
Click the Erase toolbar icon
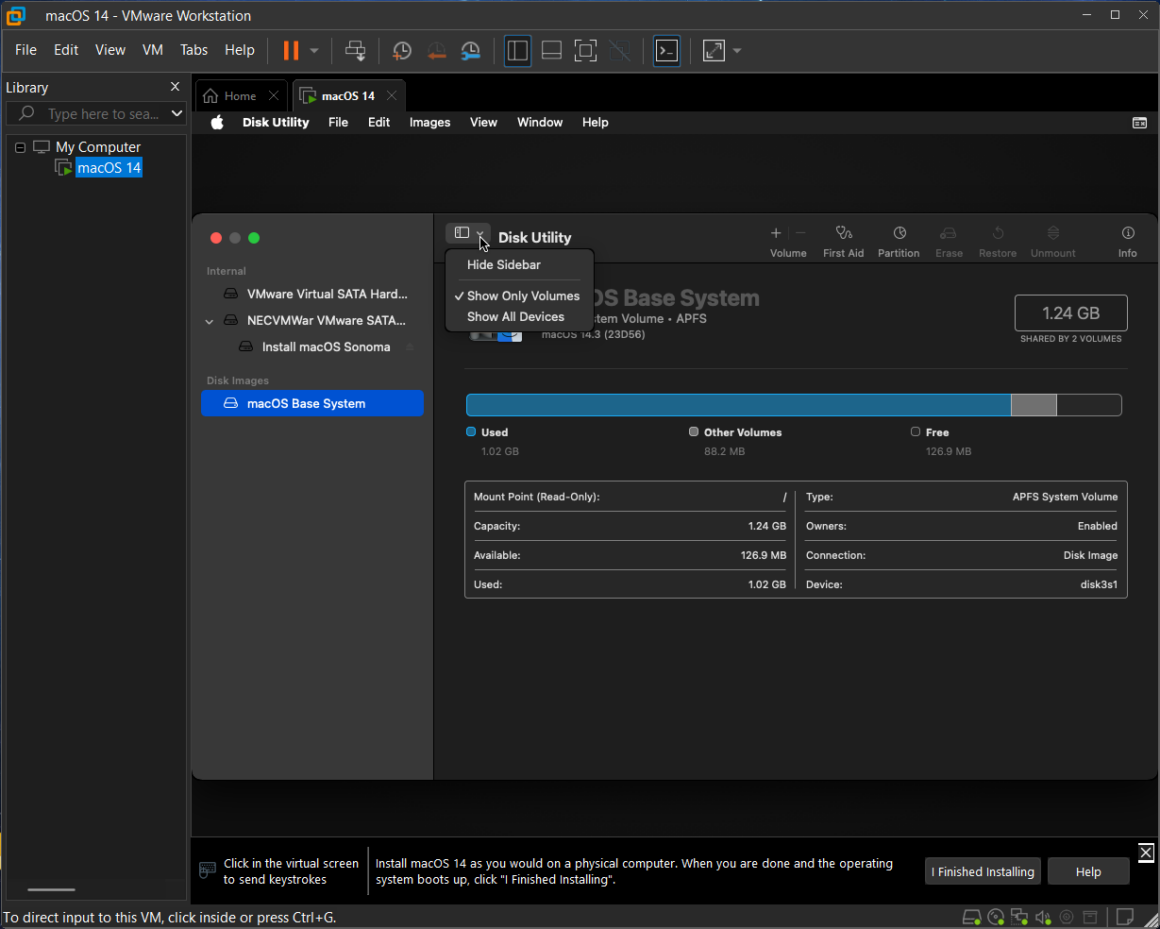tap(948, 241)
